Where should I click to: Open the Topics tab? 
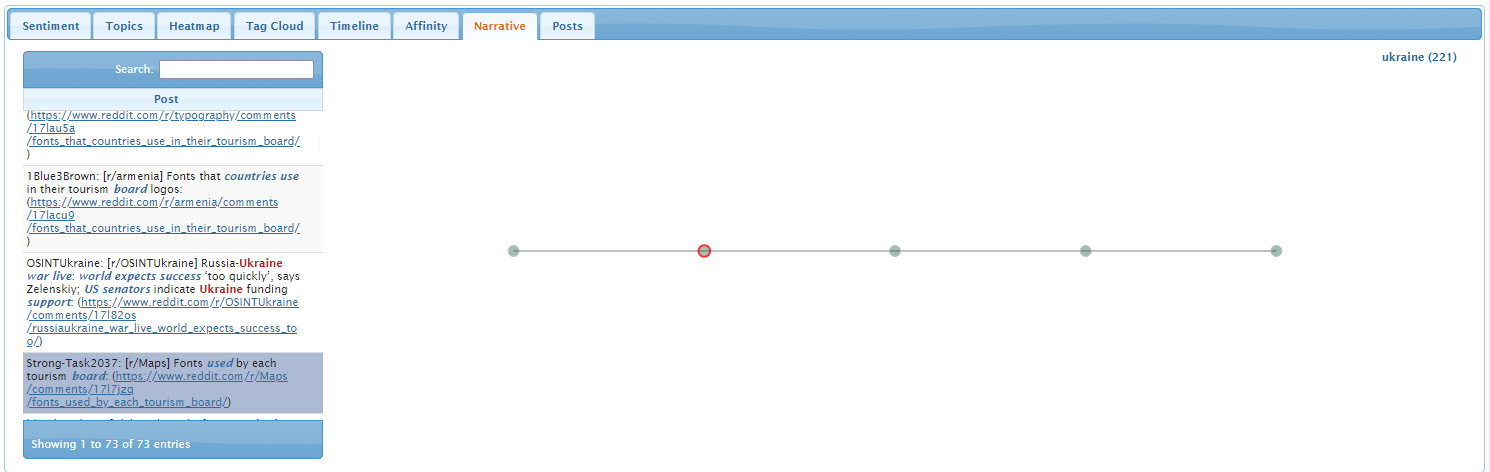click(124, 26)
